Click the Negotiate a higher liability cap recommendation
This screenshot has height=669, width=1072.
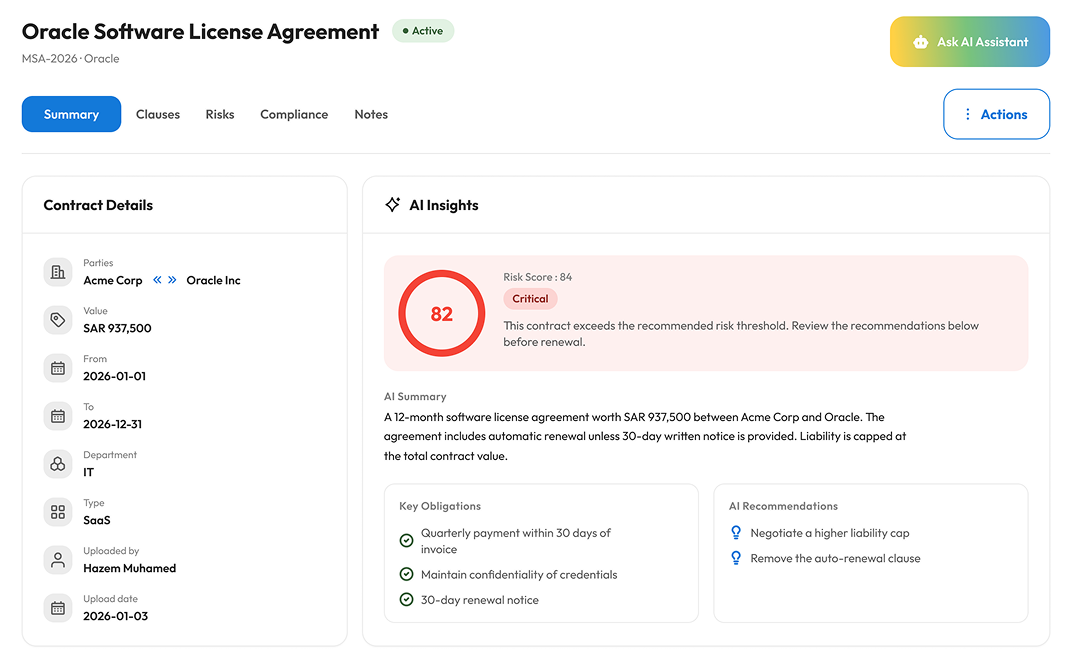pos(830,533)
